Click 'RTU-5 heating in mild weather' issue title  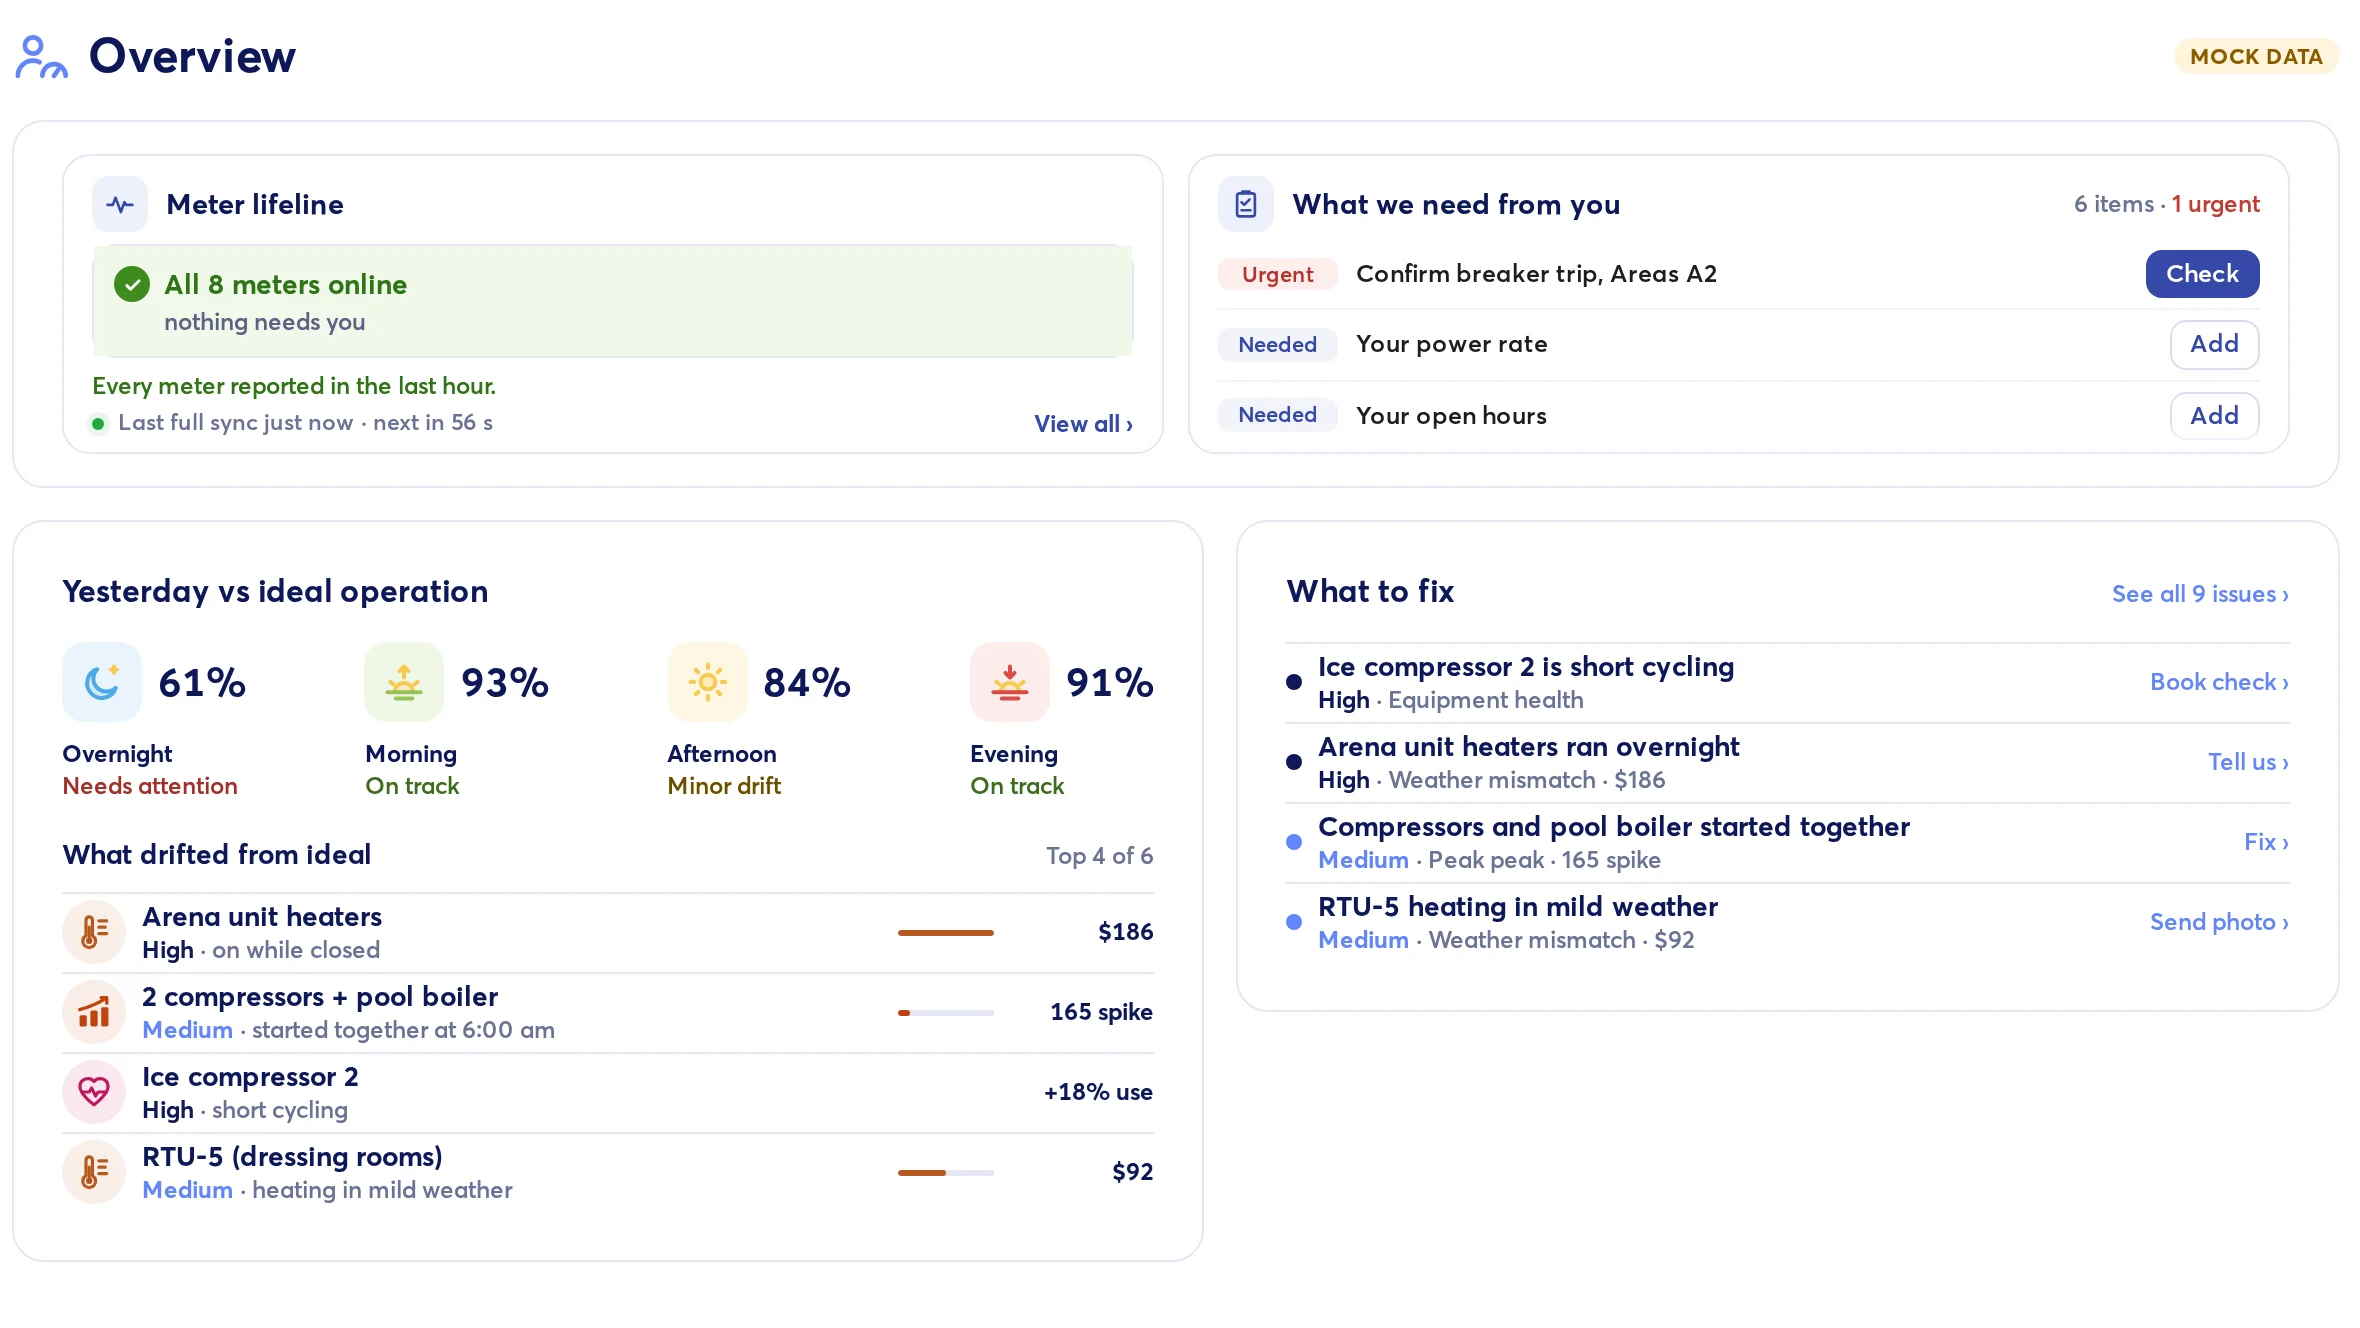(x=1517, y=907)
